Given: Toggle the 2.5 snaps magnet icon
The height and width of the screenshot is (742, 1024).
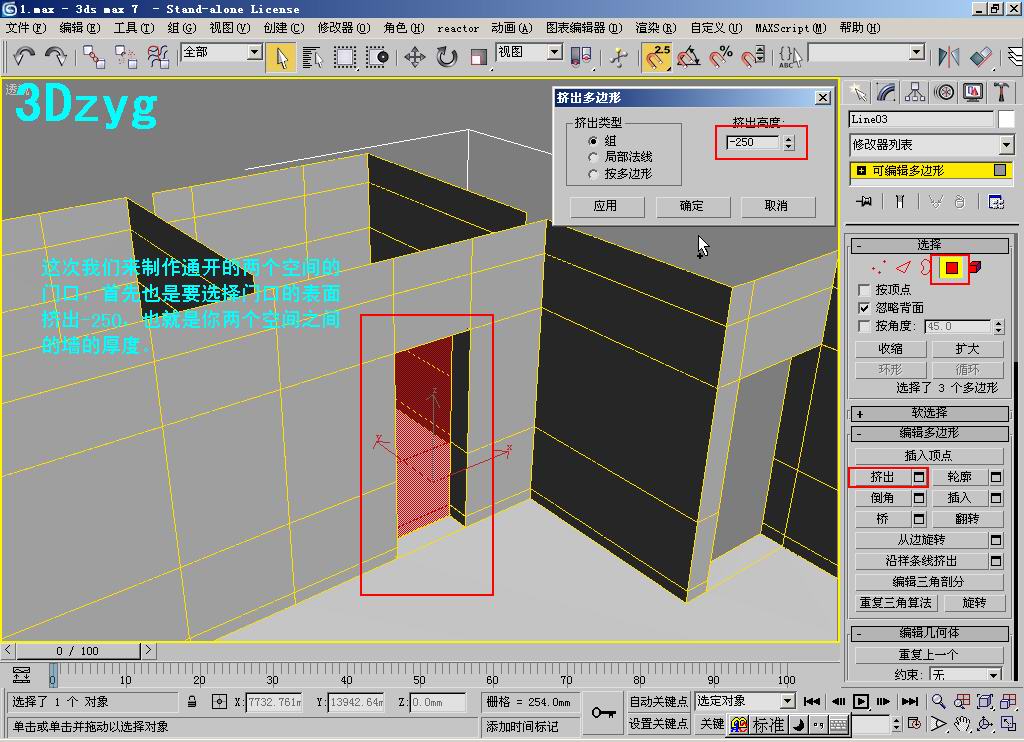Looking at the screenshot, I should (x=657, y=57).
